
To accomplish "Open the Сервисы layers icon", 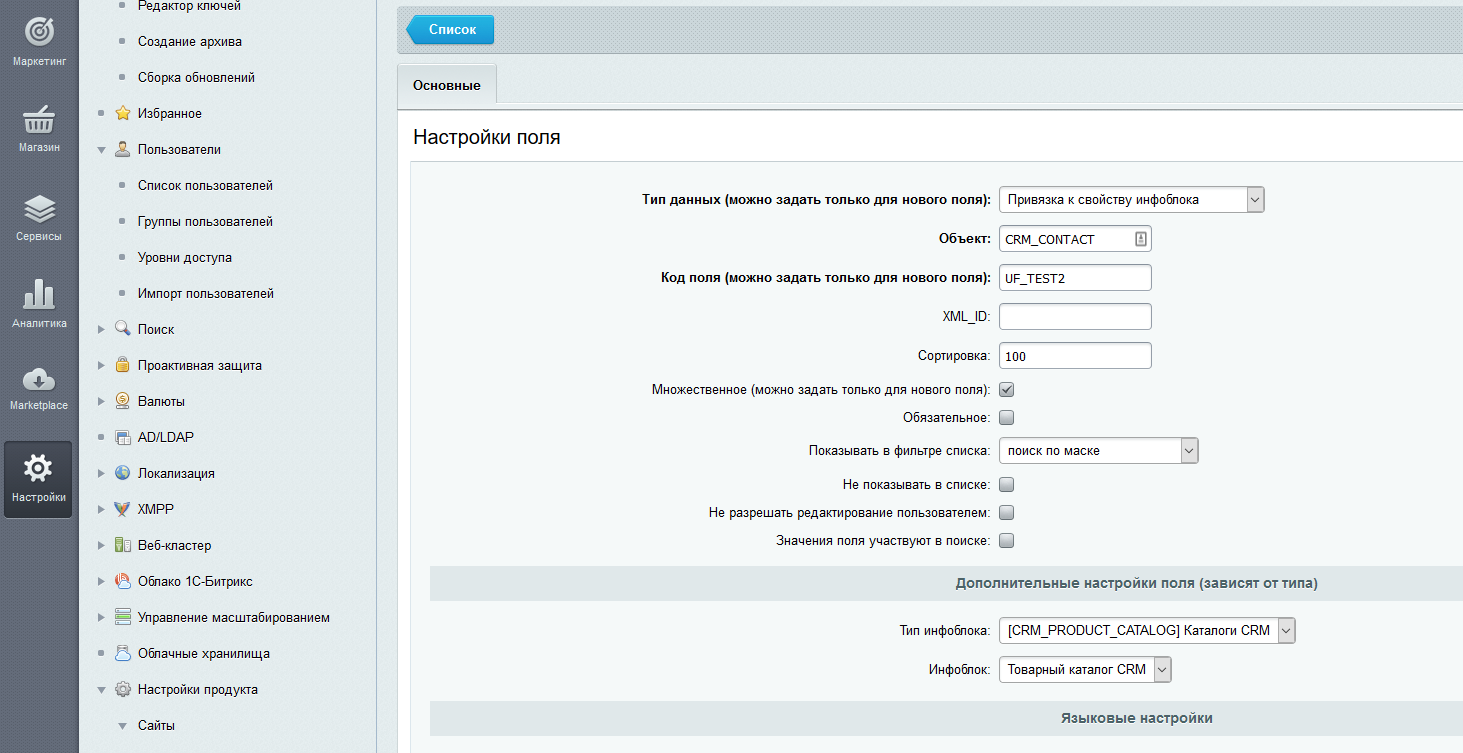I will pos(39,209).
